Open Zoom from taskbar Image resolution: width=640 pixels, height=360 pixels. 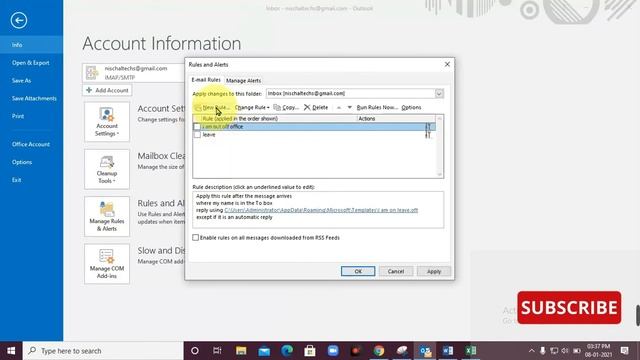pyautogui.click(x=333, y=351)
